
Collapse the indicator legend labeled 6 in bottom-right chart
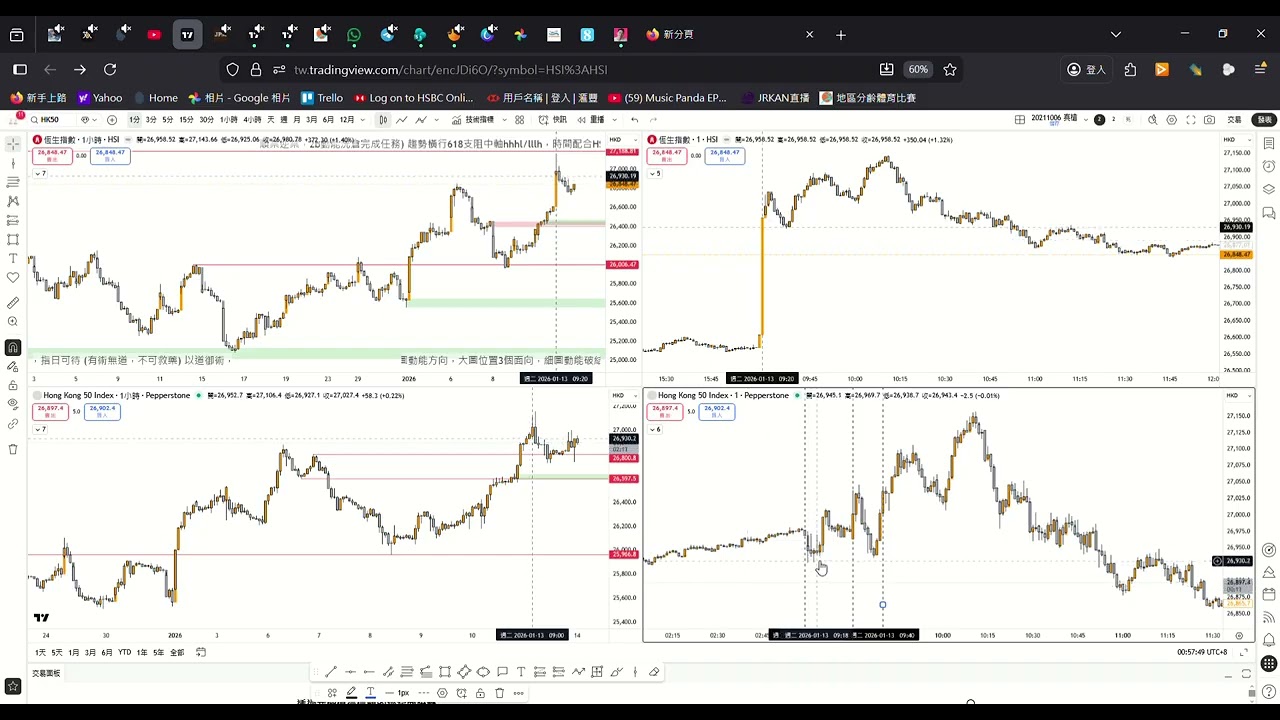click(x=654, y=429)
